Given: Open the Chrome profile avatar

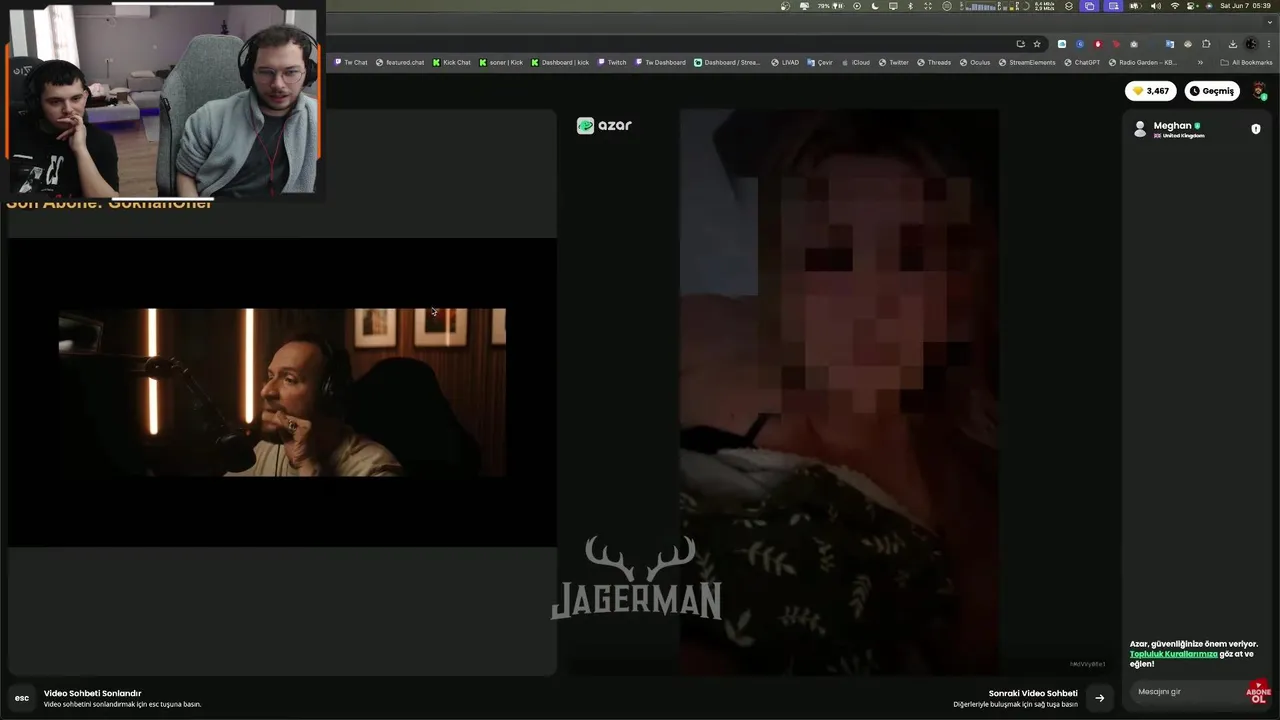Looking at the screenshot, I should 1251,44.
